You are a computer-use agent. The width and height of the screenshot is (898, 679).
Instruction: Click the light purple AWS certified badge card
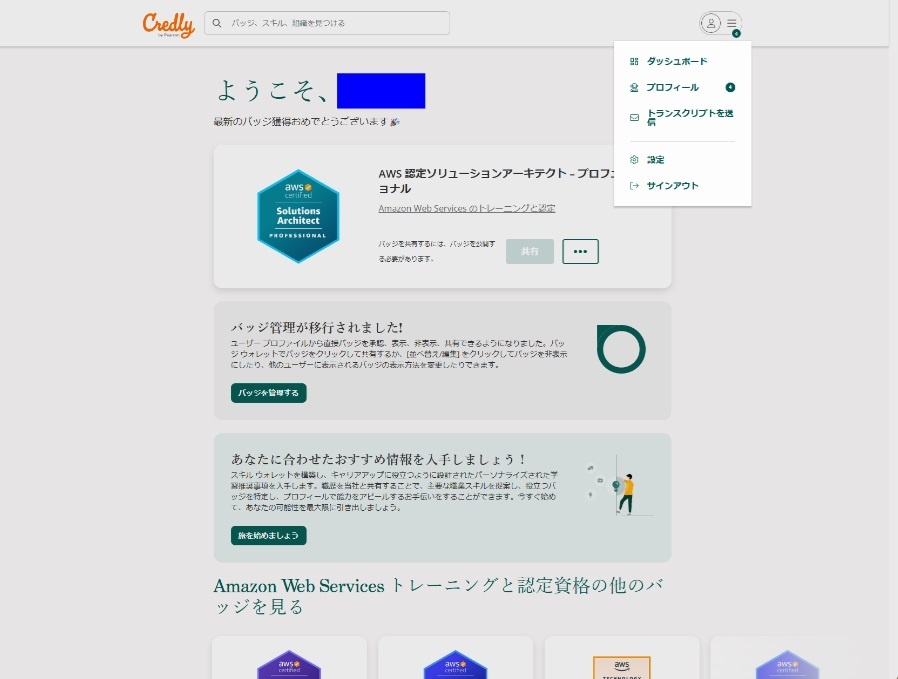point(787,657)
